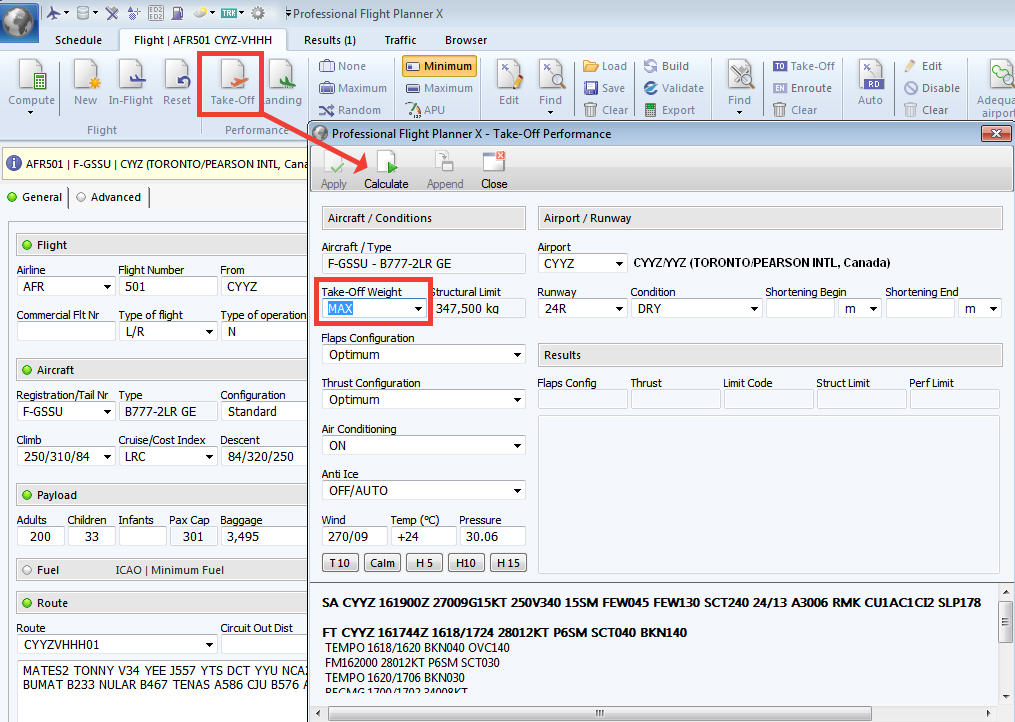Click the globe application button
This screenshot has height=722, width=1015.
[17, 21]
